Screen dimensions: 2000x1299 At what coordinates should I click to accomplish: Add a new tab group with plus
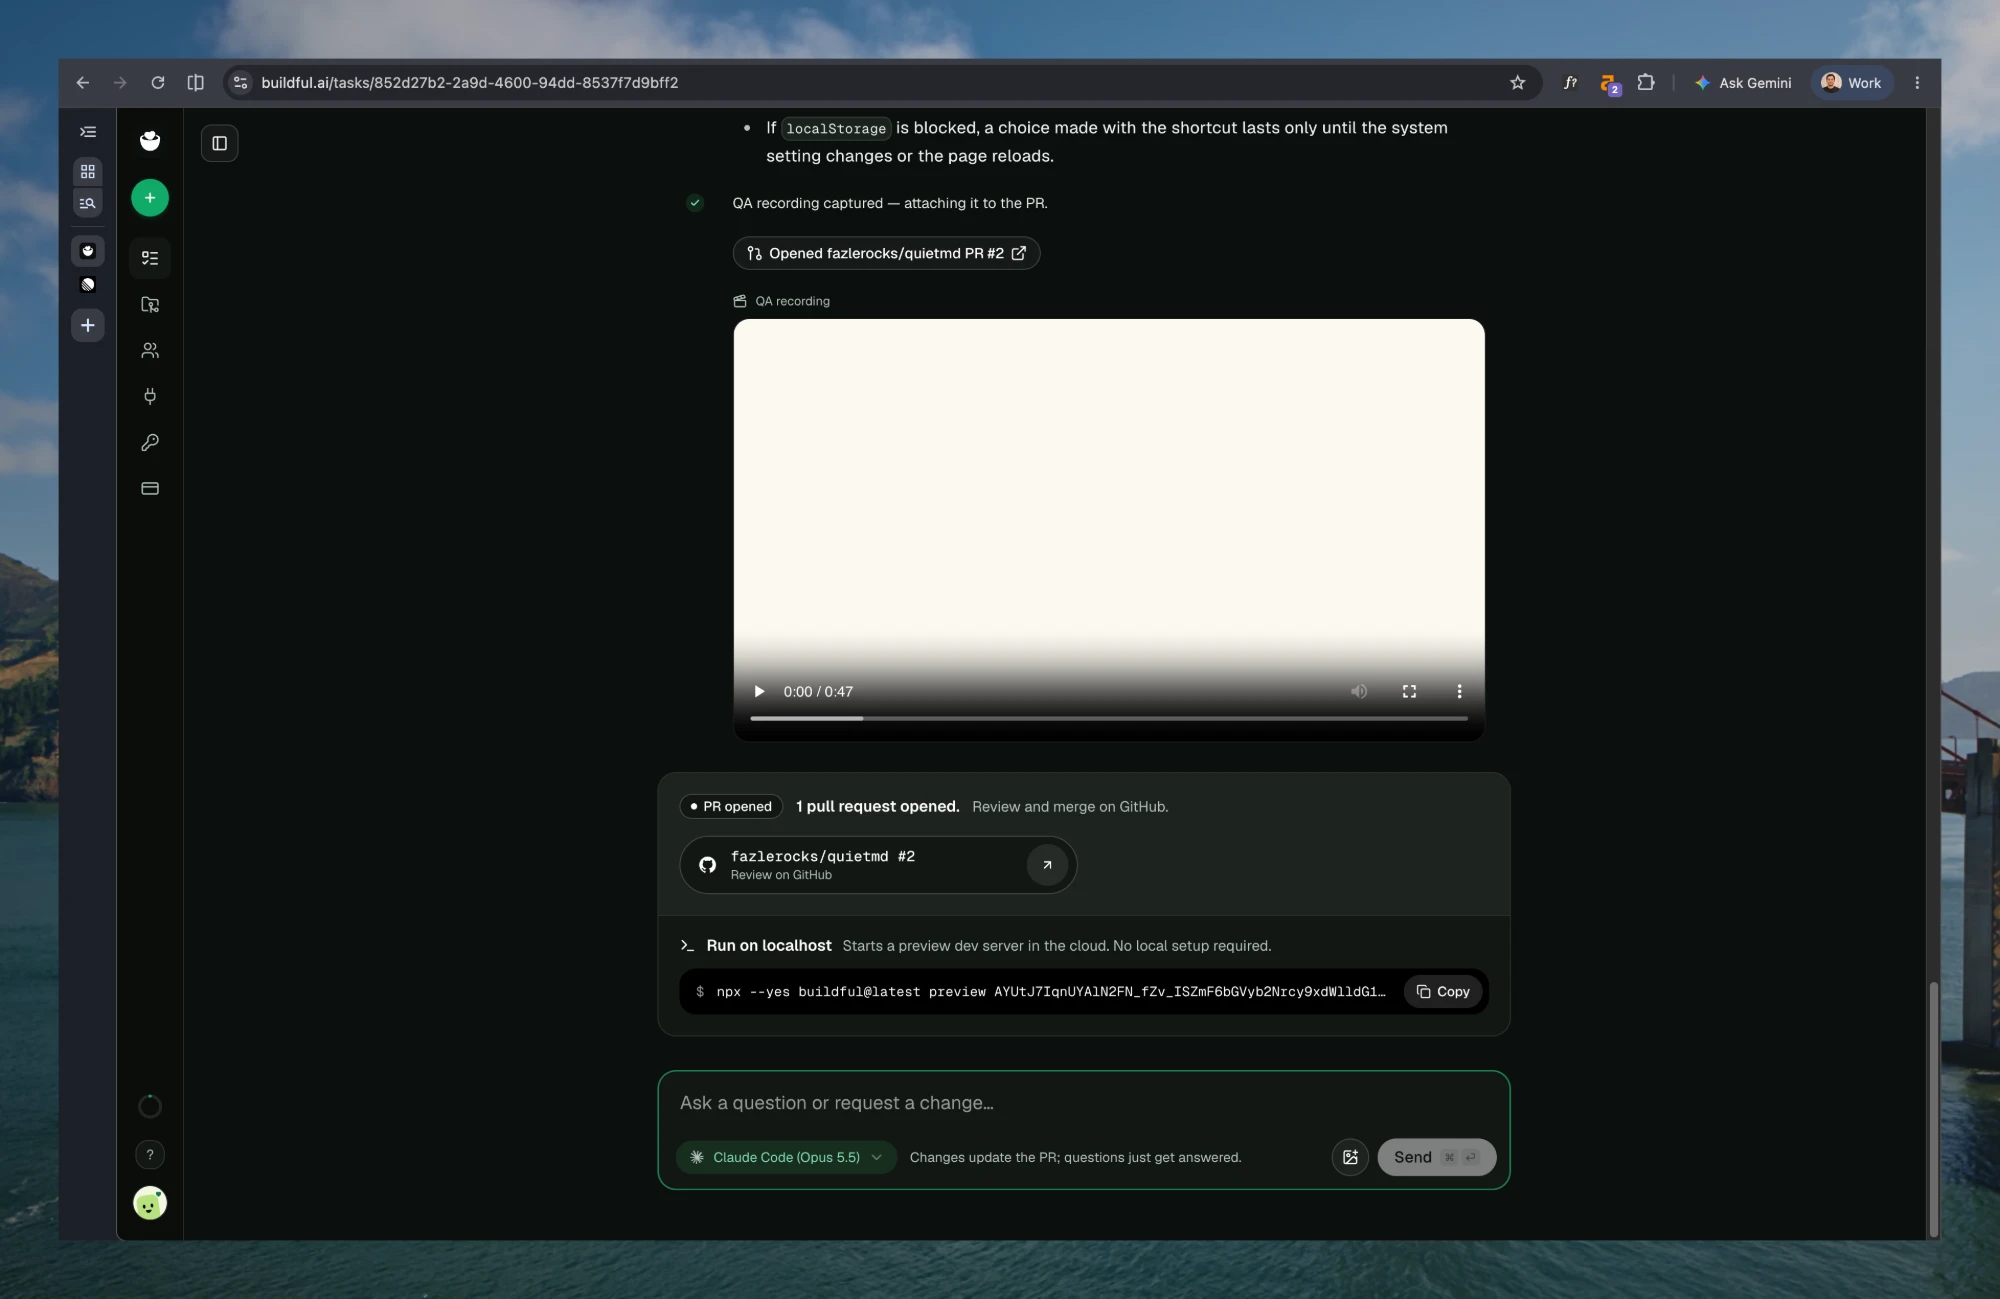tap(88, 325)
